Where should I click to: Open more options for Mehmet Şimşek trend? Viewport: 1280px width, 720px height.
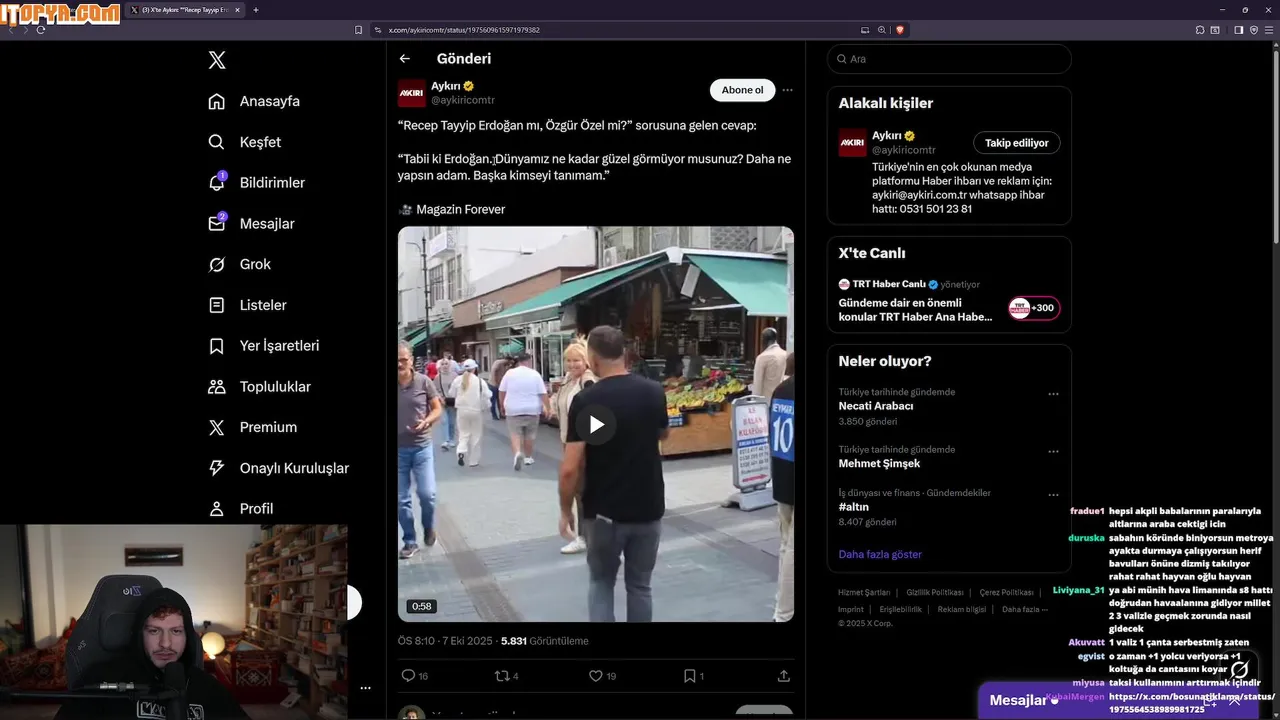pos(1053,452)
